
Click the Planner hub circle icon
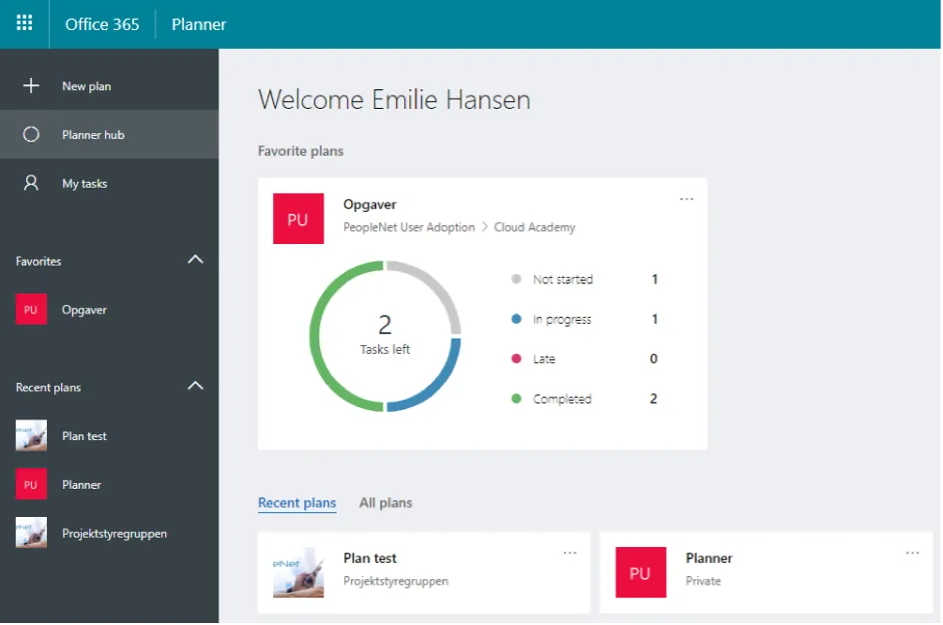(31, 134)
